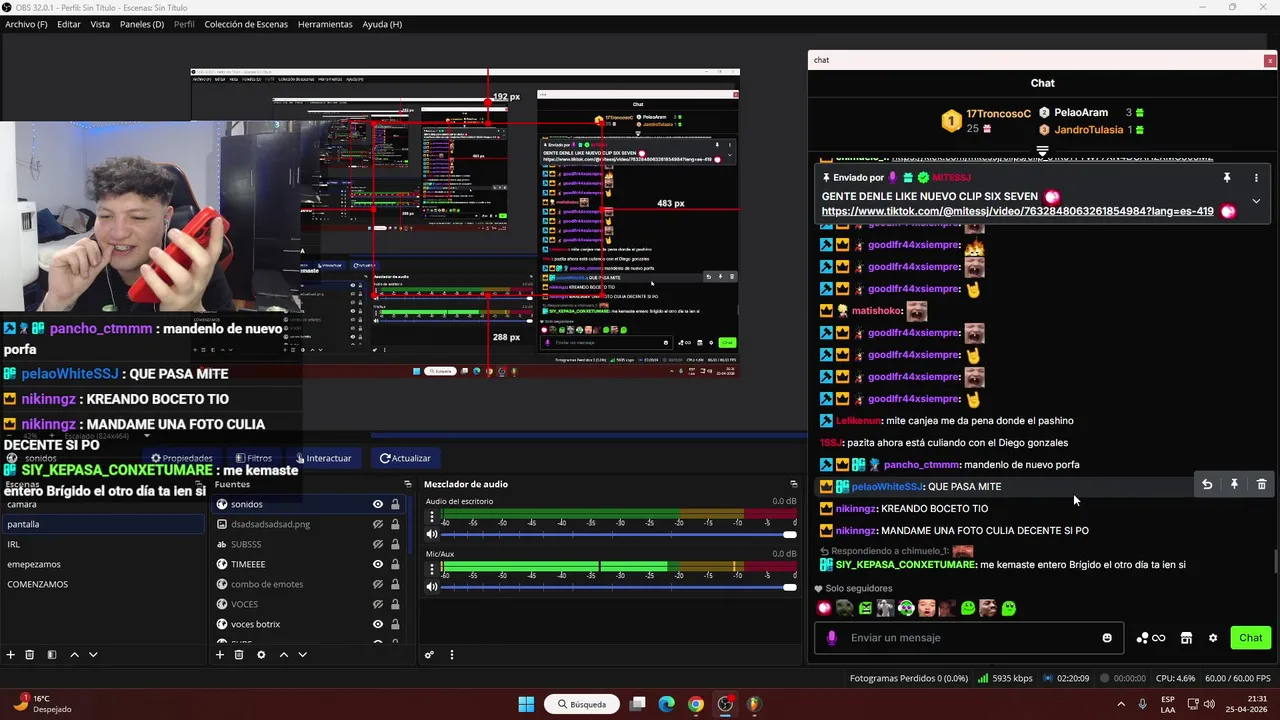Screen dimensions: 1280x720
Task: Click the Actualizar button
Action: coord(405,458)
